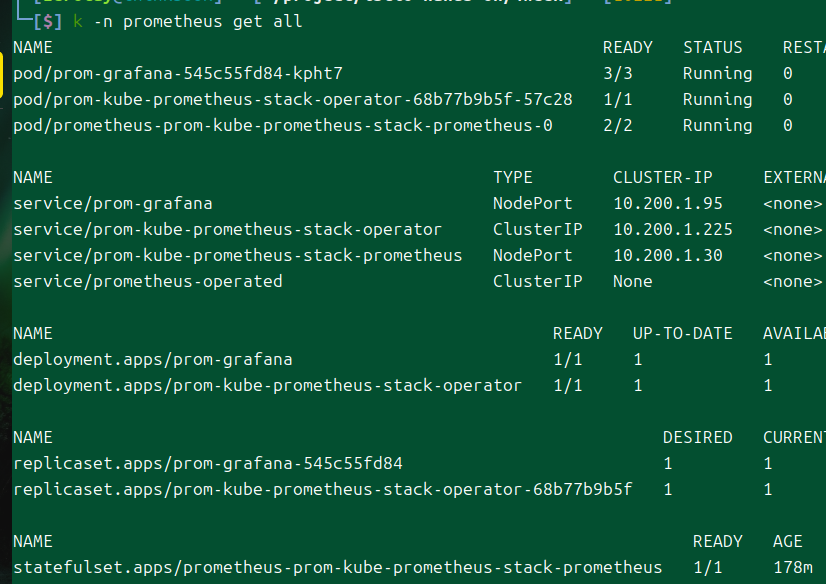Click up-to-date "1" of deployment prom-grafana
This screenshot has height=584, width=826.
(638, 359)
